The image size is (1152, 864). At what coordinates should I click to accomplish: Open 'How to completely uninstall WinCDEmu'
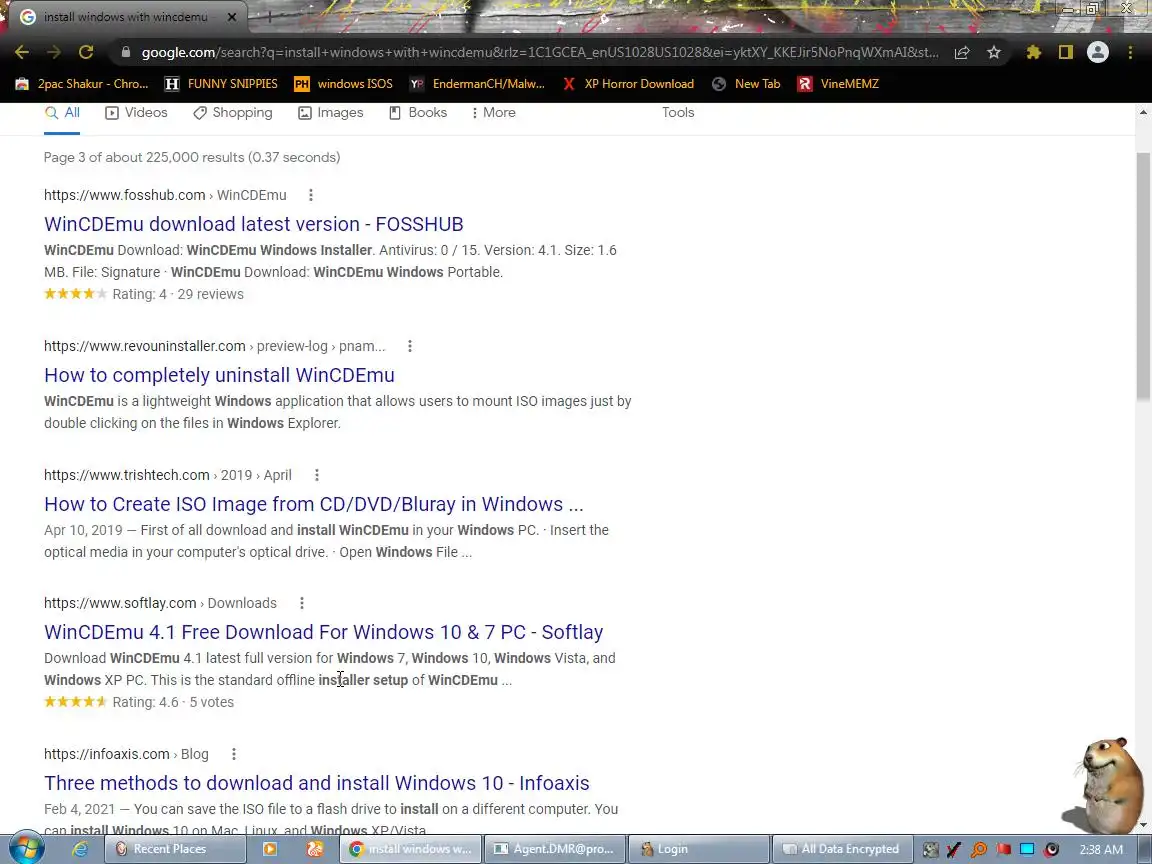click(219, 375)
